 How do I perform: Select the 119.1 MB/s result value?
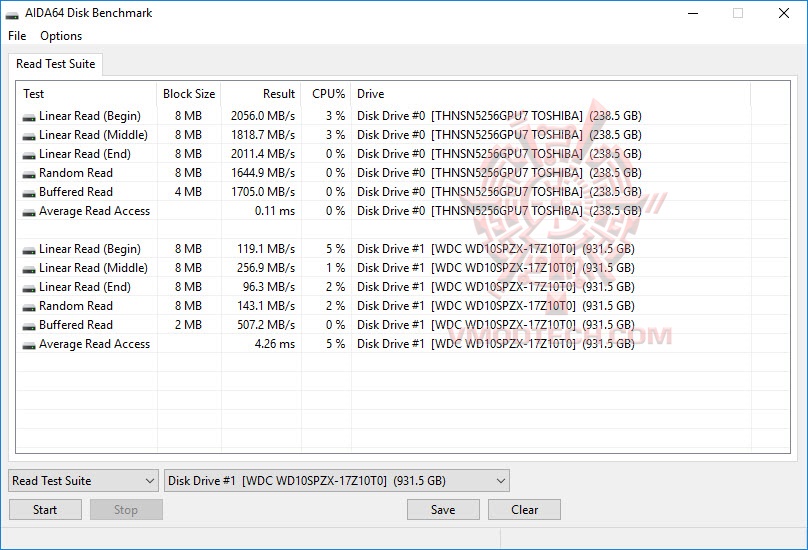(266, 249)
